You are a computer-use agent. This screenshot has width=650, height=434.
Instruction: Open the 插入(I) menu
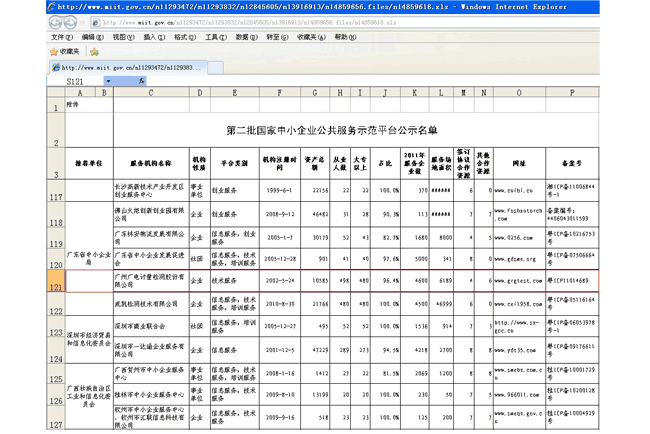[154, 37]
